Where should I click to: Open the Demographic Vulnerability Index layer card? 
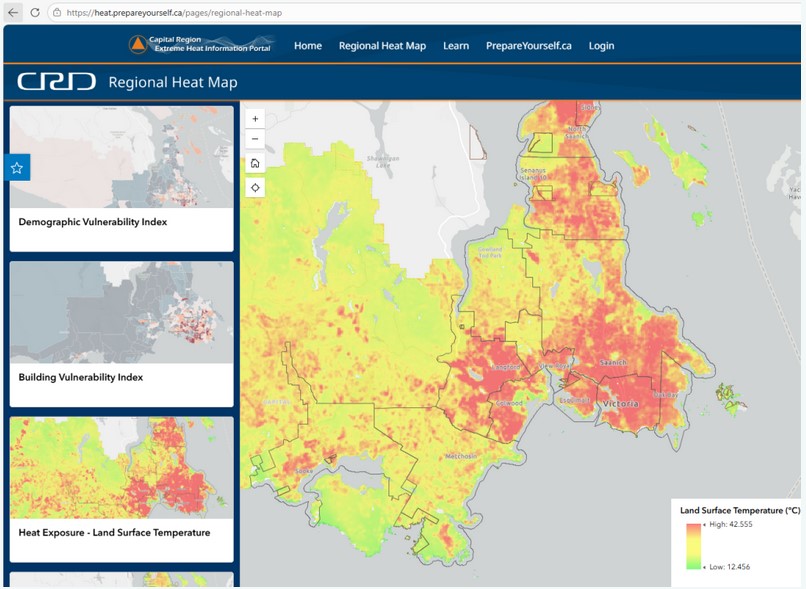click(120, 178)
